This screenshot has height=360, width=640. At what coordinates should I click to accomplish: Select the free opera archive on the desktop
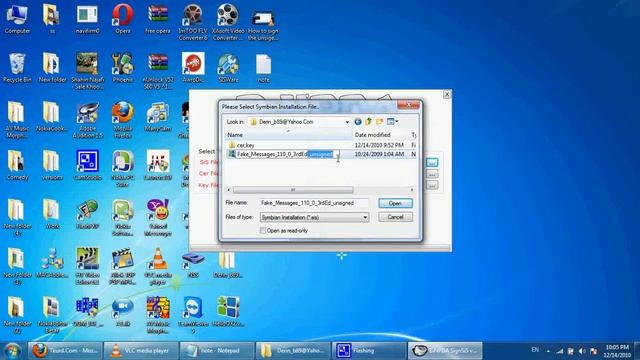158,19
